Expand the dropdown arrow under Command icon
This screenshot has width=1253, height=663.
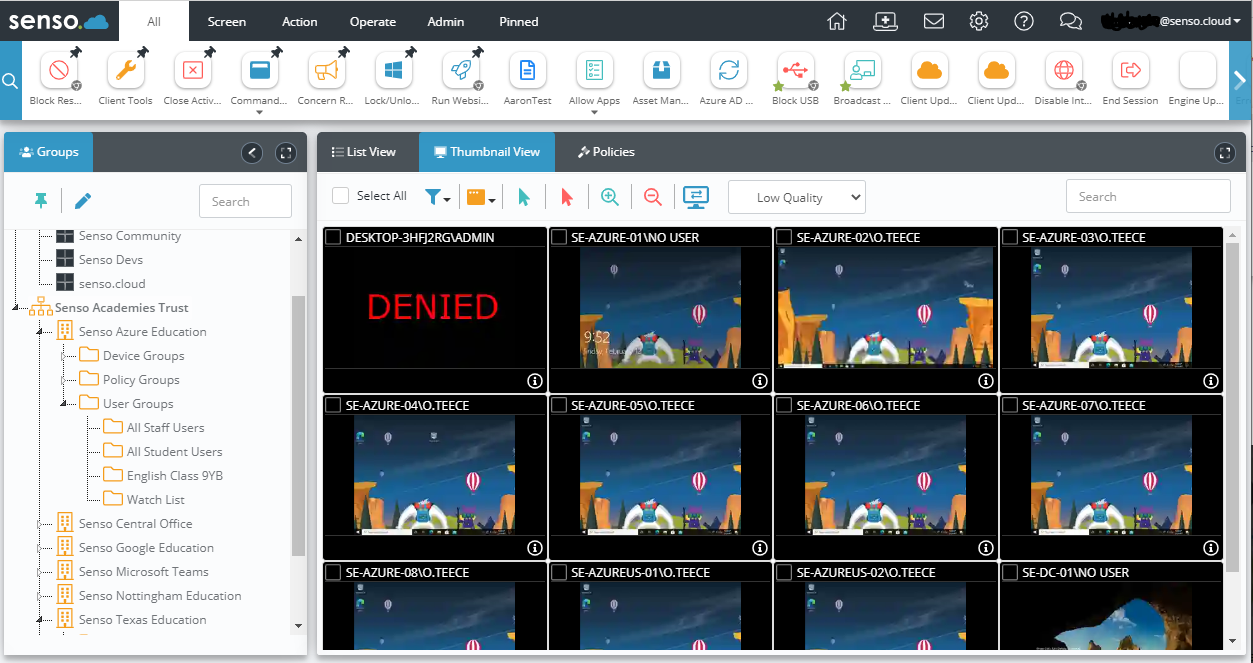tap(260, 113)
